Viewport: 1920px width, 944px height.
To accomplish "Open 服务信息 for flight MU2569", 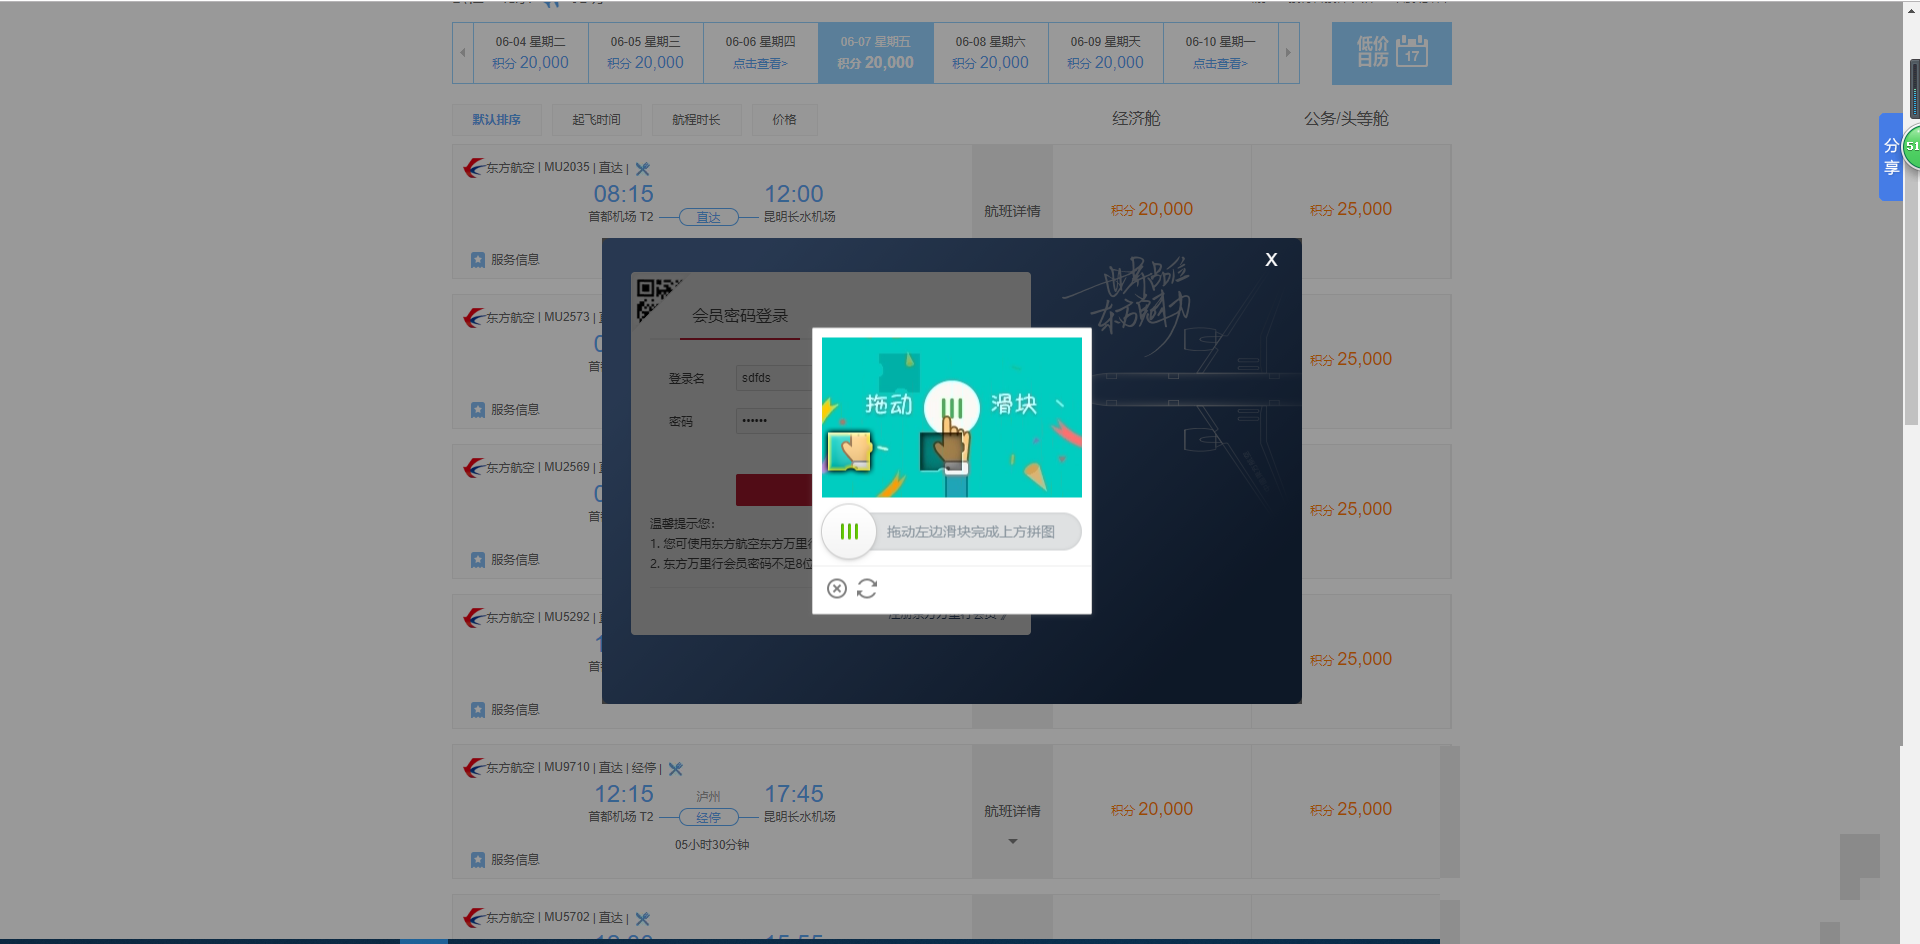I will pos(505,560).
